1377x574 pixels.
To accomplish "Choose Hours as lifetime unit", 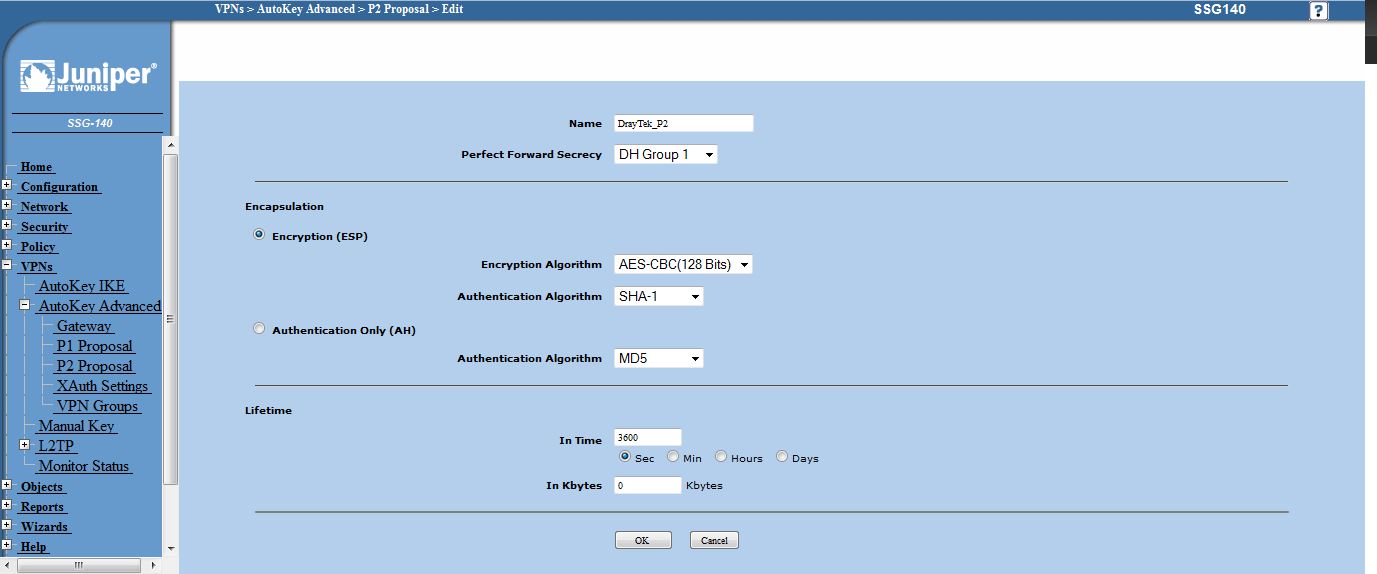I will (x=721, y=457).
